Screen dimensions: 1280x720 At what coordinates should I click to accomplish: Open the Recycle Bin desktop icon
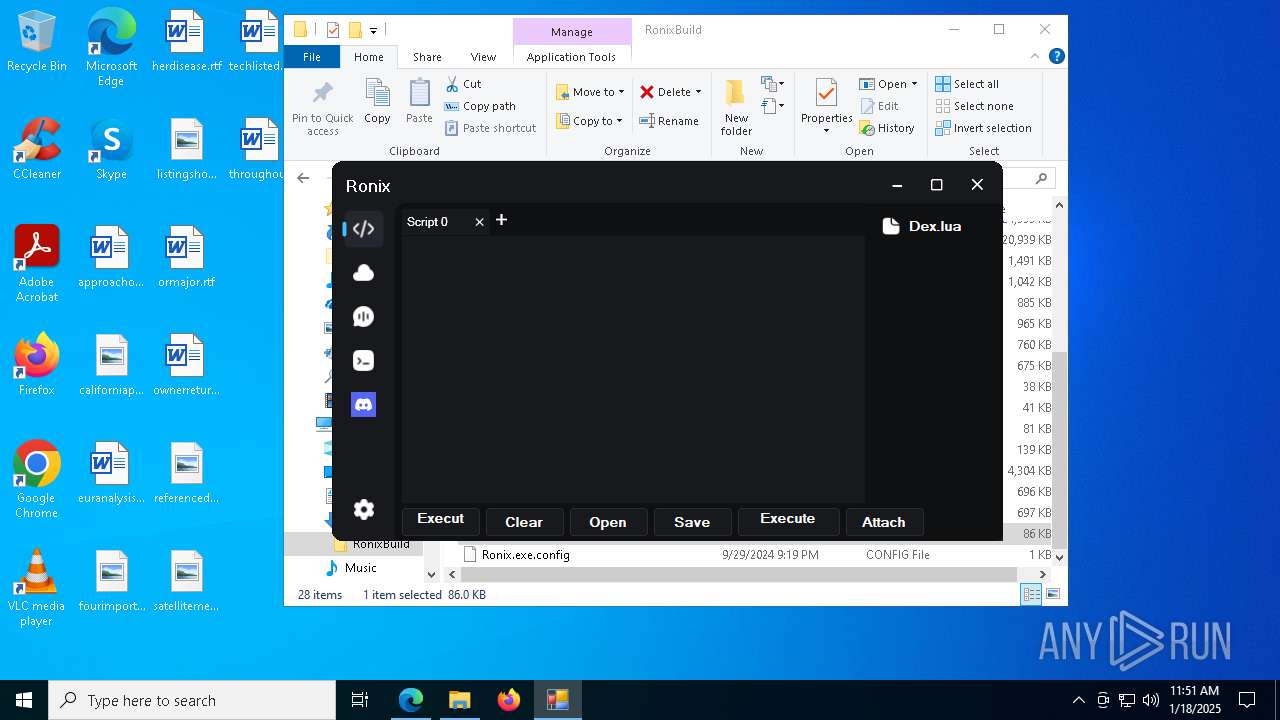point(37,41)
